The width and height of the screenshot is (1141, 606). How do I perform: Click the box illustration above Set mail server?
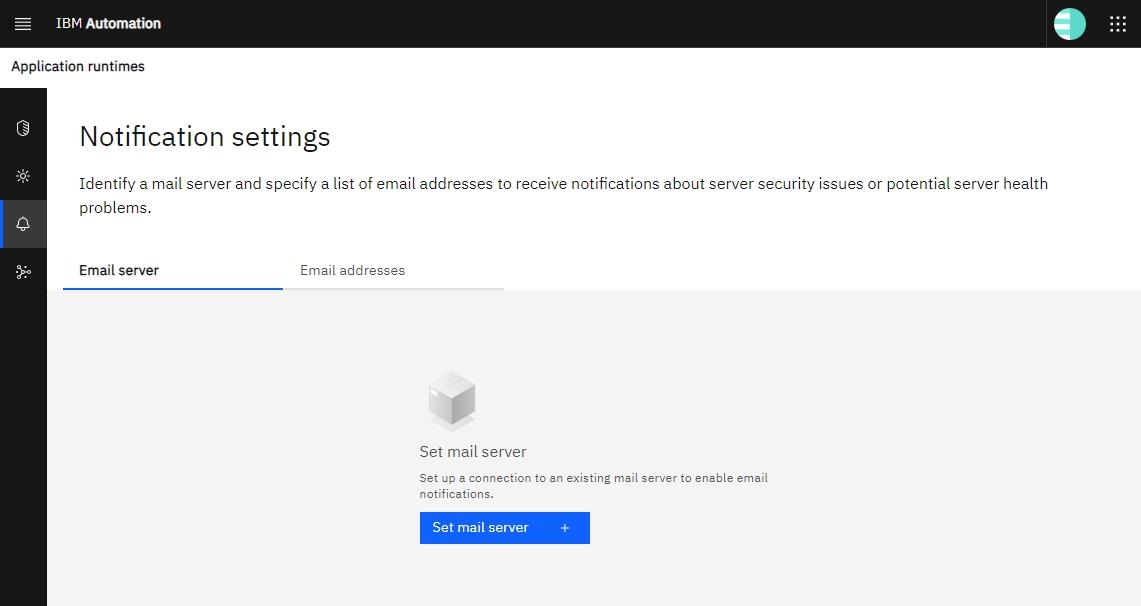pyautogui.click(x=451, y=401)
